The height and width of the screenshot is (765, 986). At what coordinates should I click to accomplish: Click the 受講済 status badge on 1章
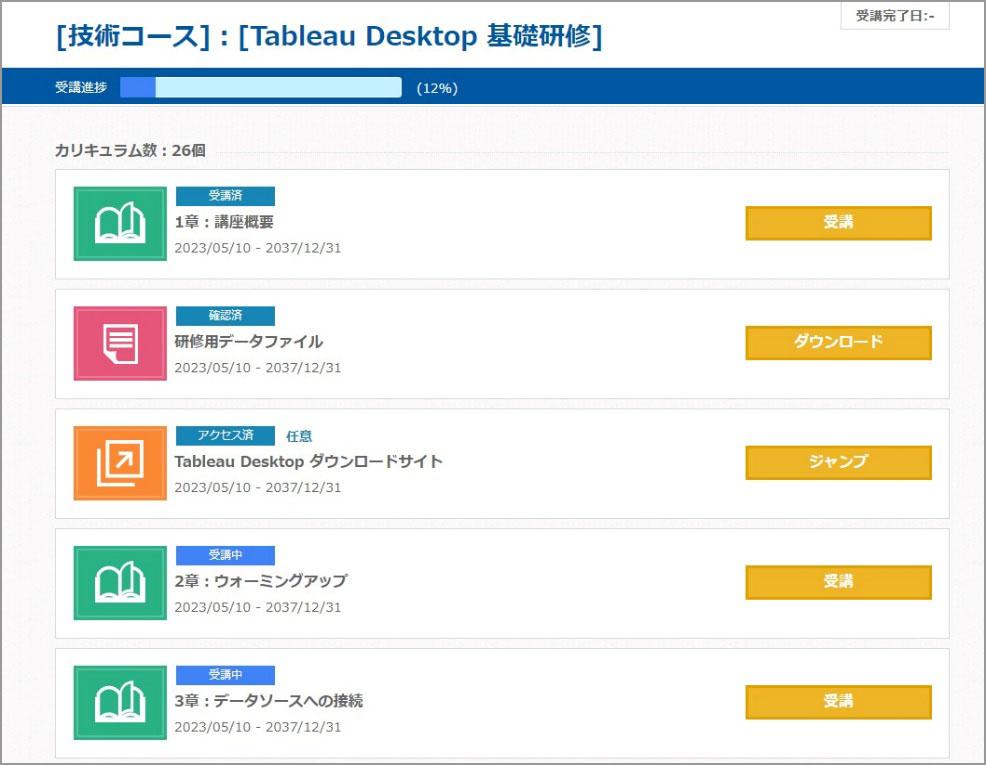225,196
